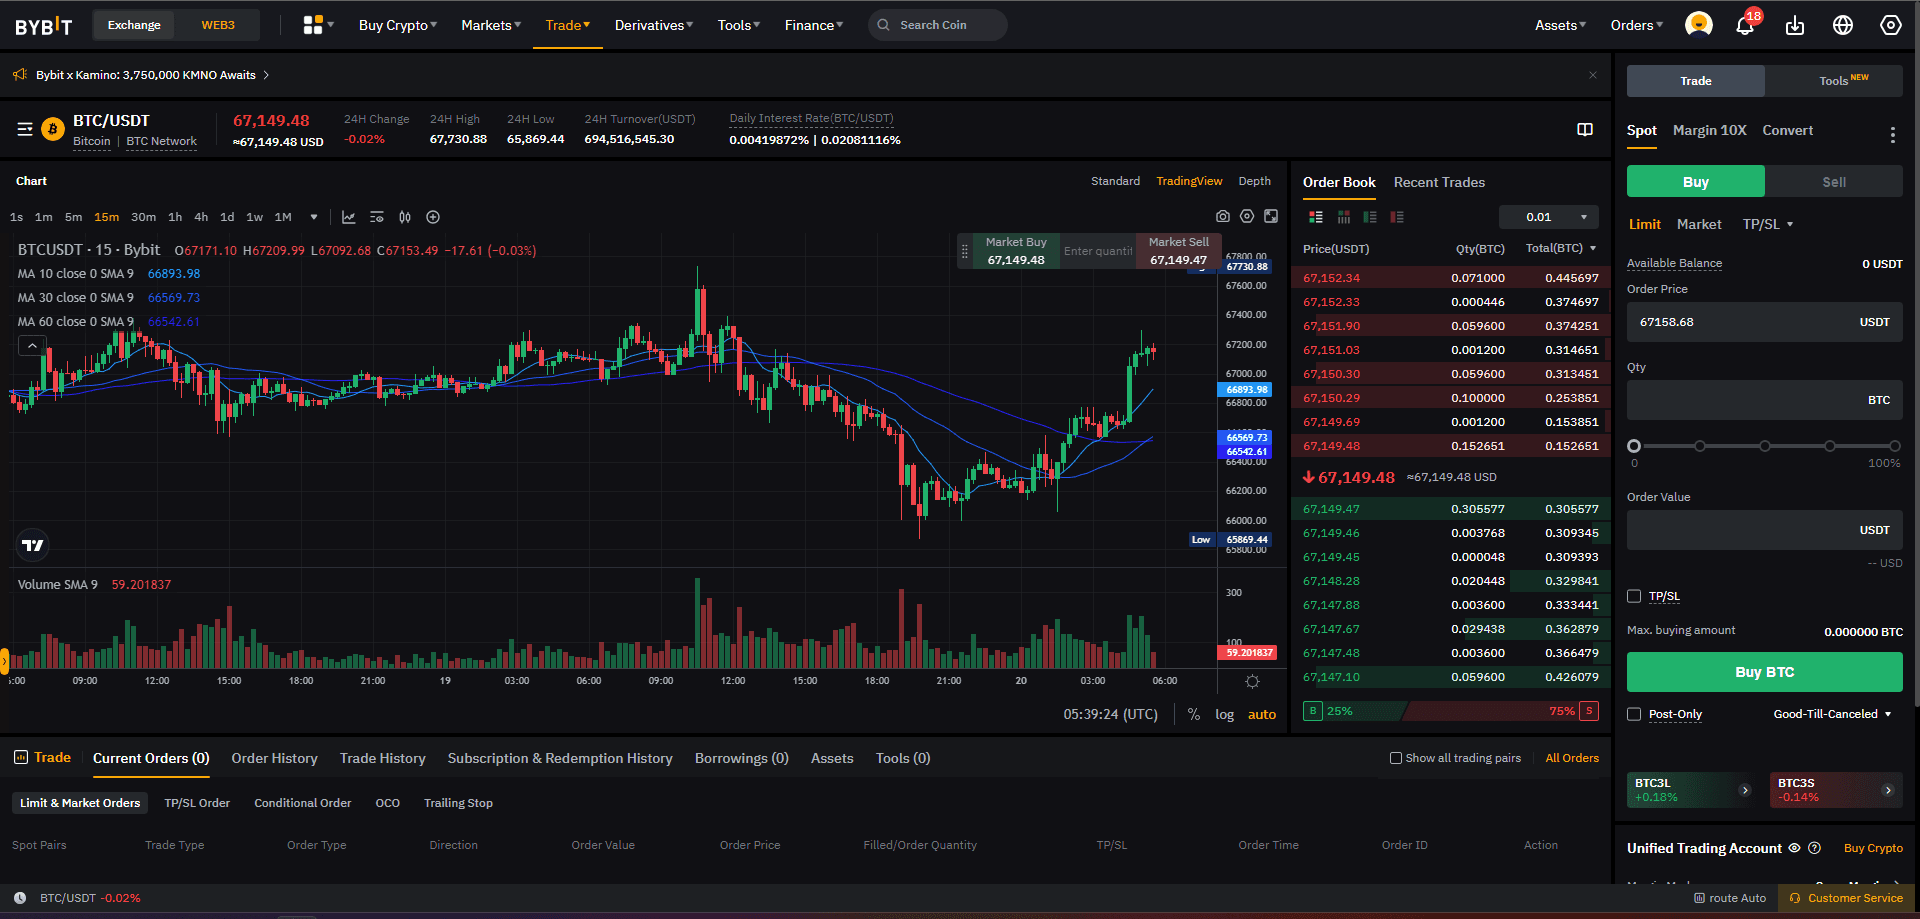Toggle the auto scale option
Image resolution: width=1920 pixels, height=919 pixels.
tap(1262, 714)
